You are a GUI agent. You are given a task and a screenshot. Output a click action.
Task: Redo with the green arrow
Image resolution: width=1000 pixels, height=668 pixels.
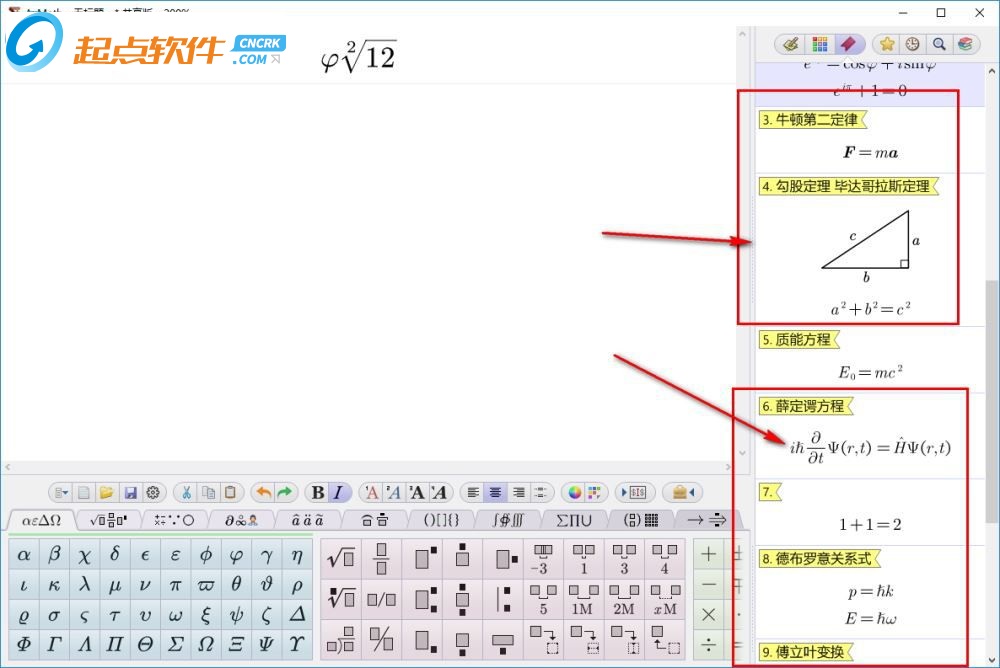284,493
